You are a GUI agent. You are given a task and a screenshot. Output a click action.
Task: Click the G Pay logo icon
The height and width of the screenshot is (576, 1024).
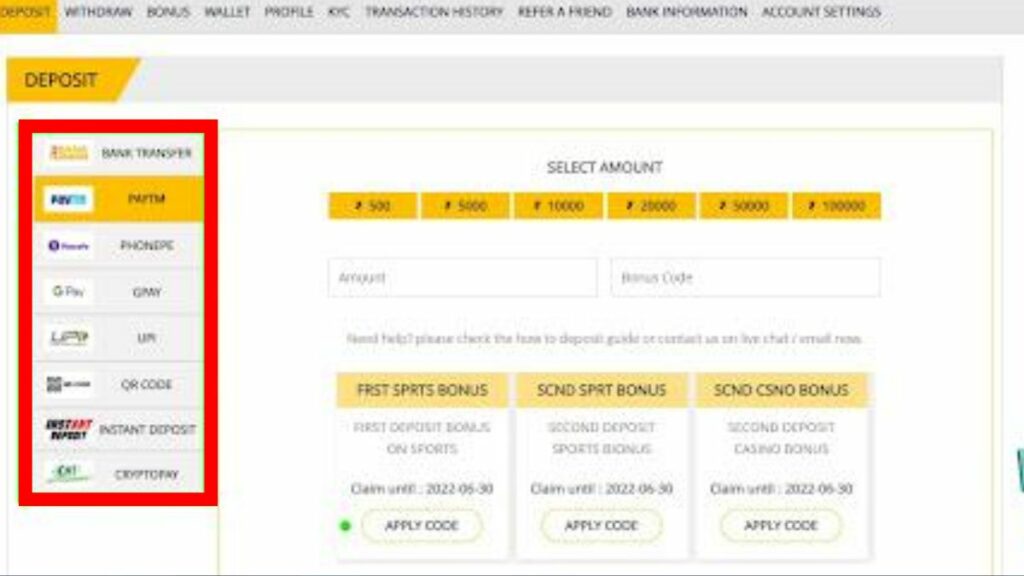point(69,291)
